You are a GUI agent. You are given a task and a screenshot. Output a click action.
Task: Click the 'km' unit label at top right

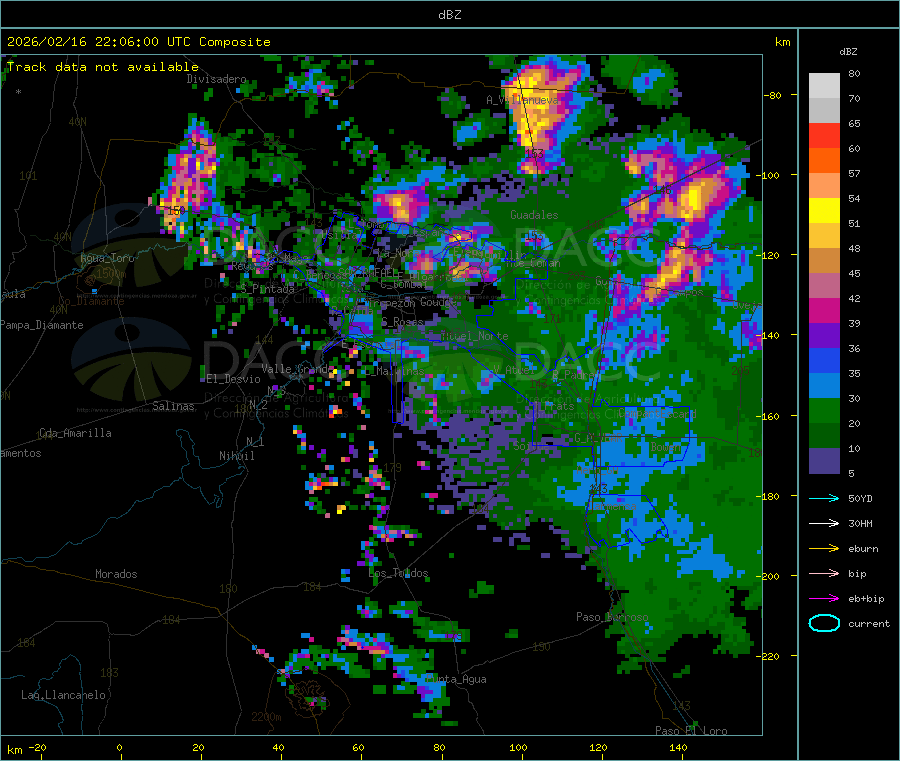782,42
